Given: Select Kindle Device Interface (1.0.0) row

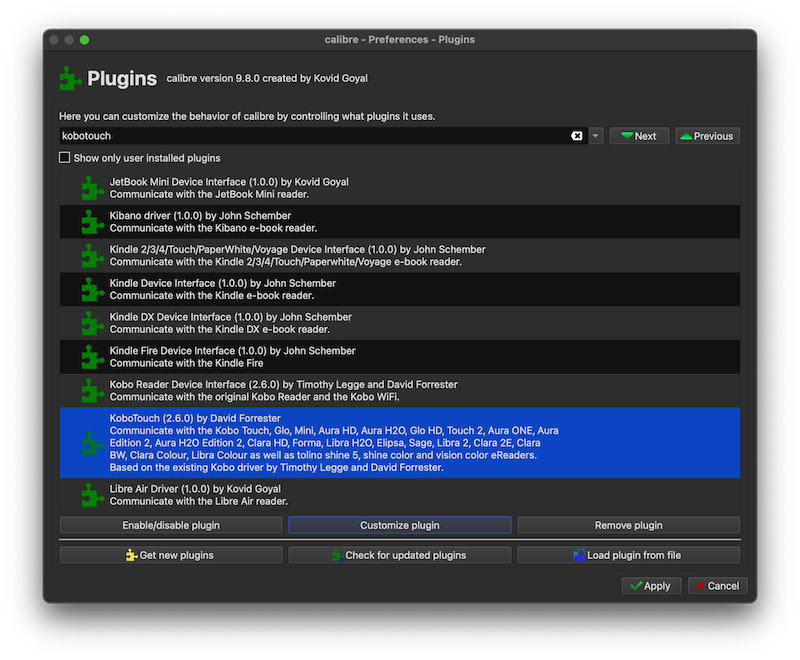Looking at the screenshot, I should click(399, 289).
